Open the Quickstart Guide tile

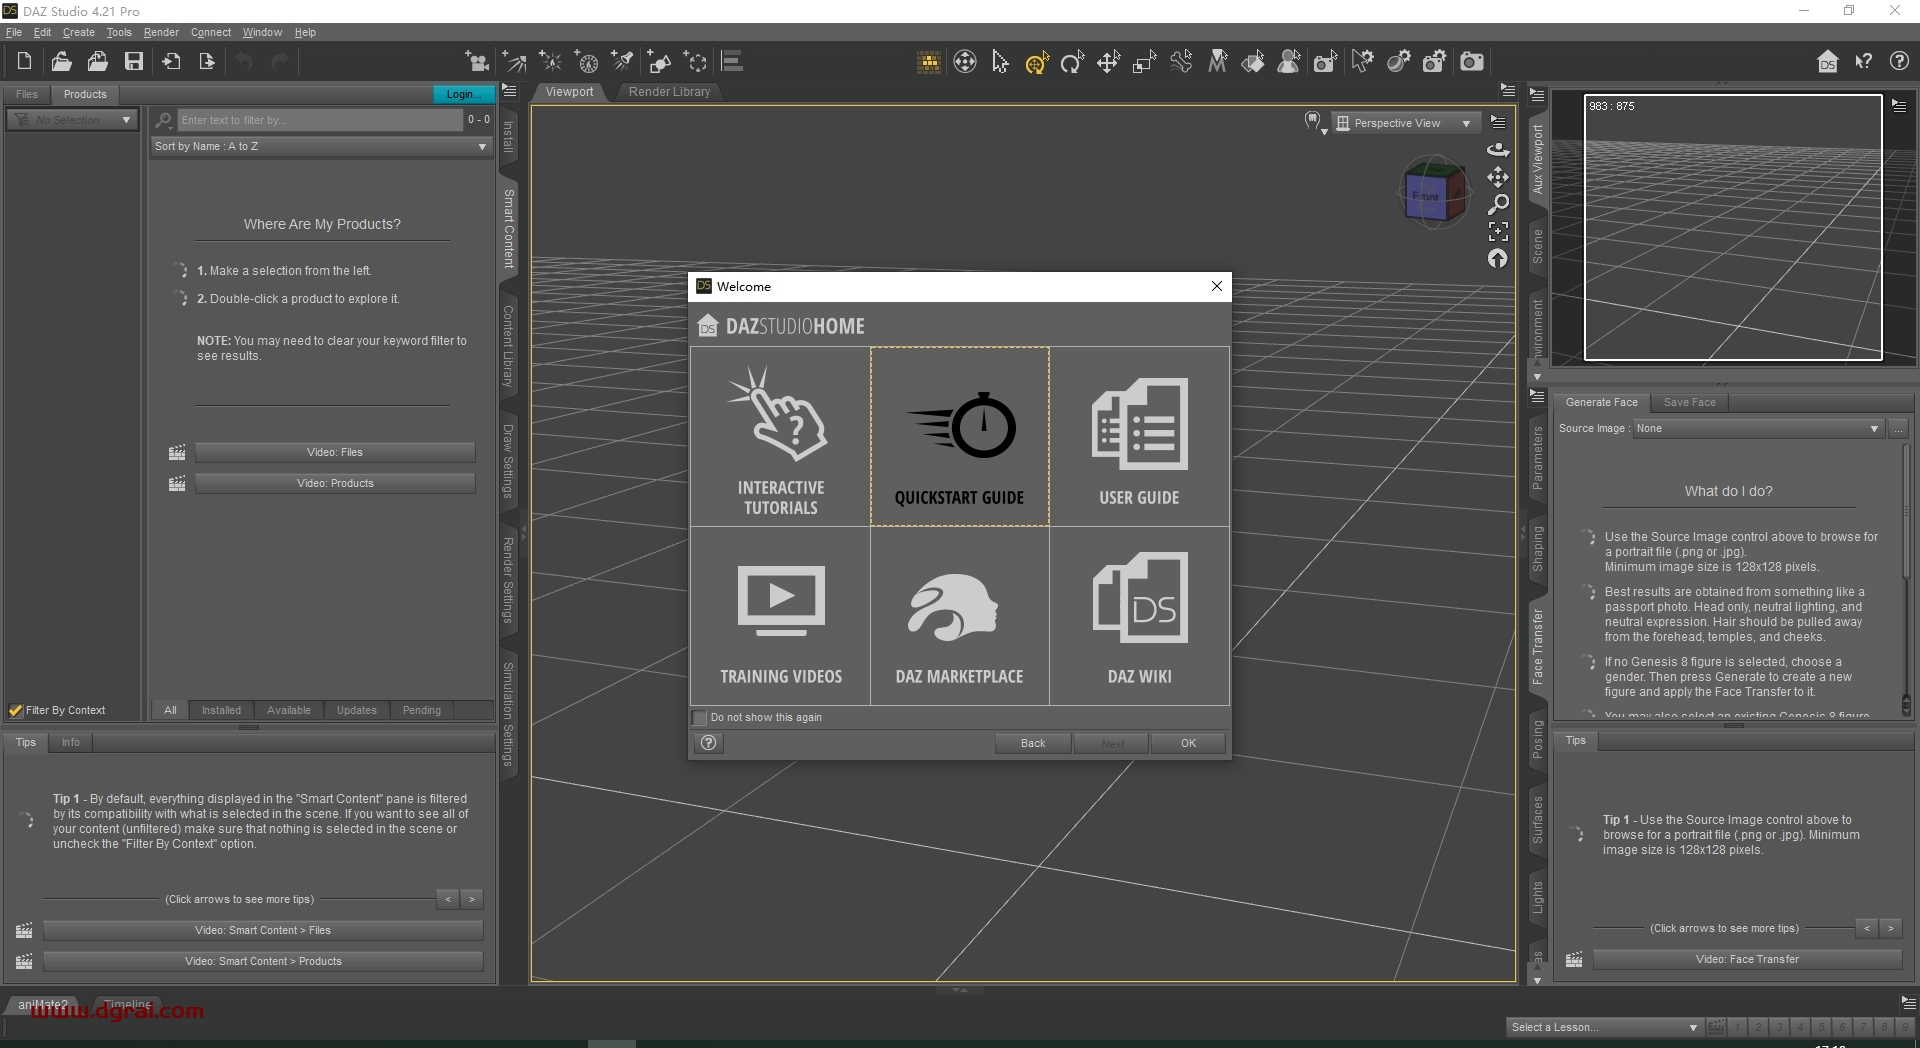[960, 436]
